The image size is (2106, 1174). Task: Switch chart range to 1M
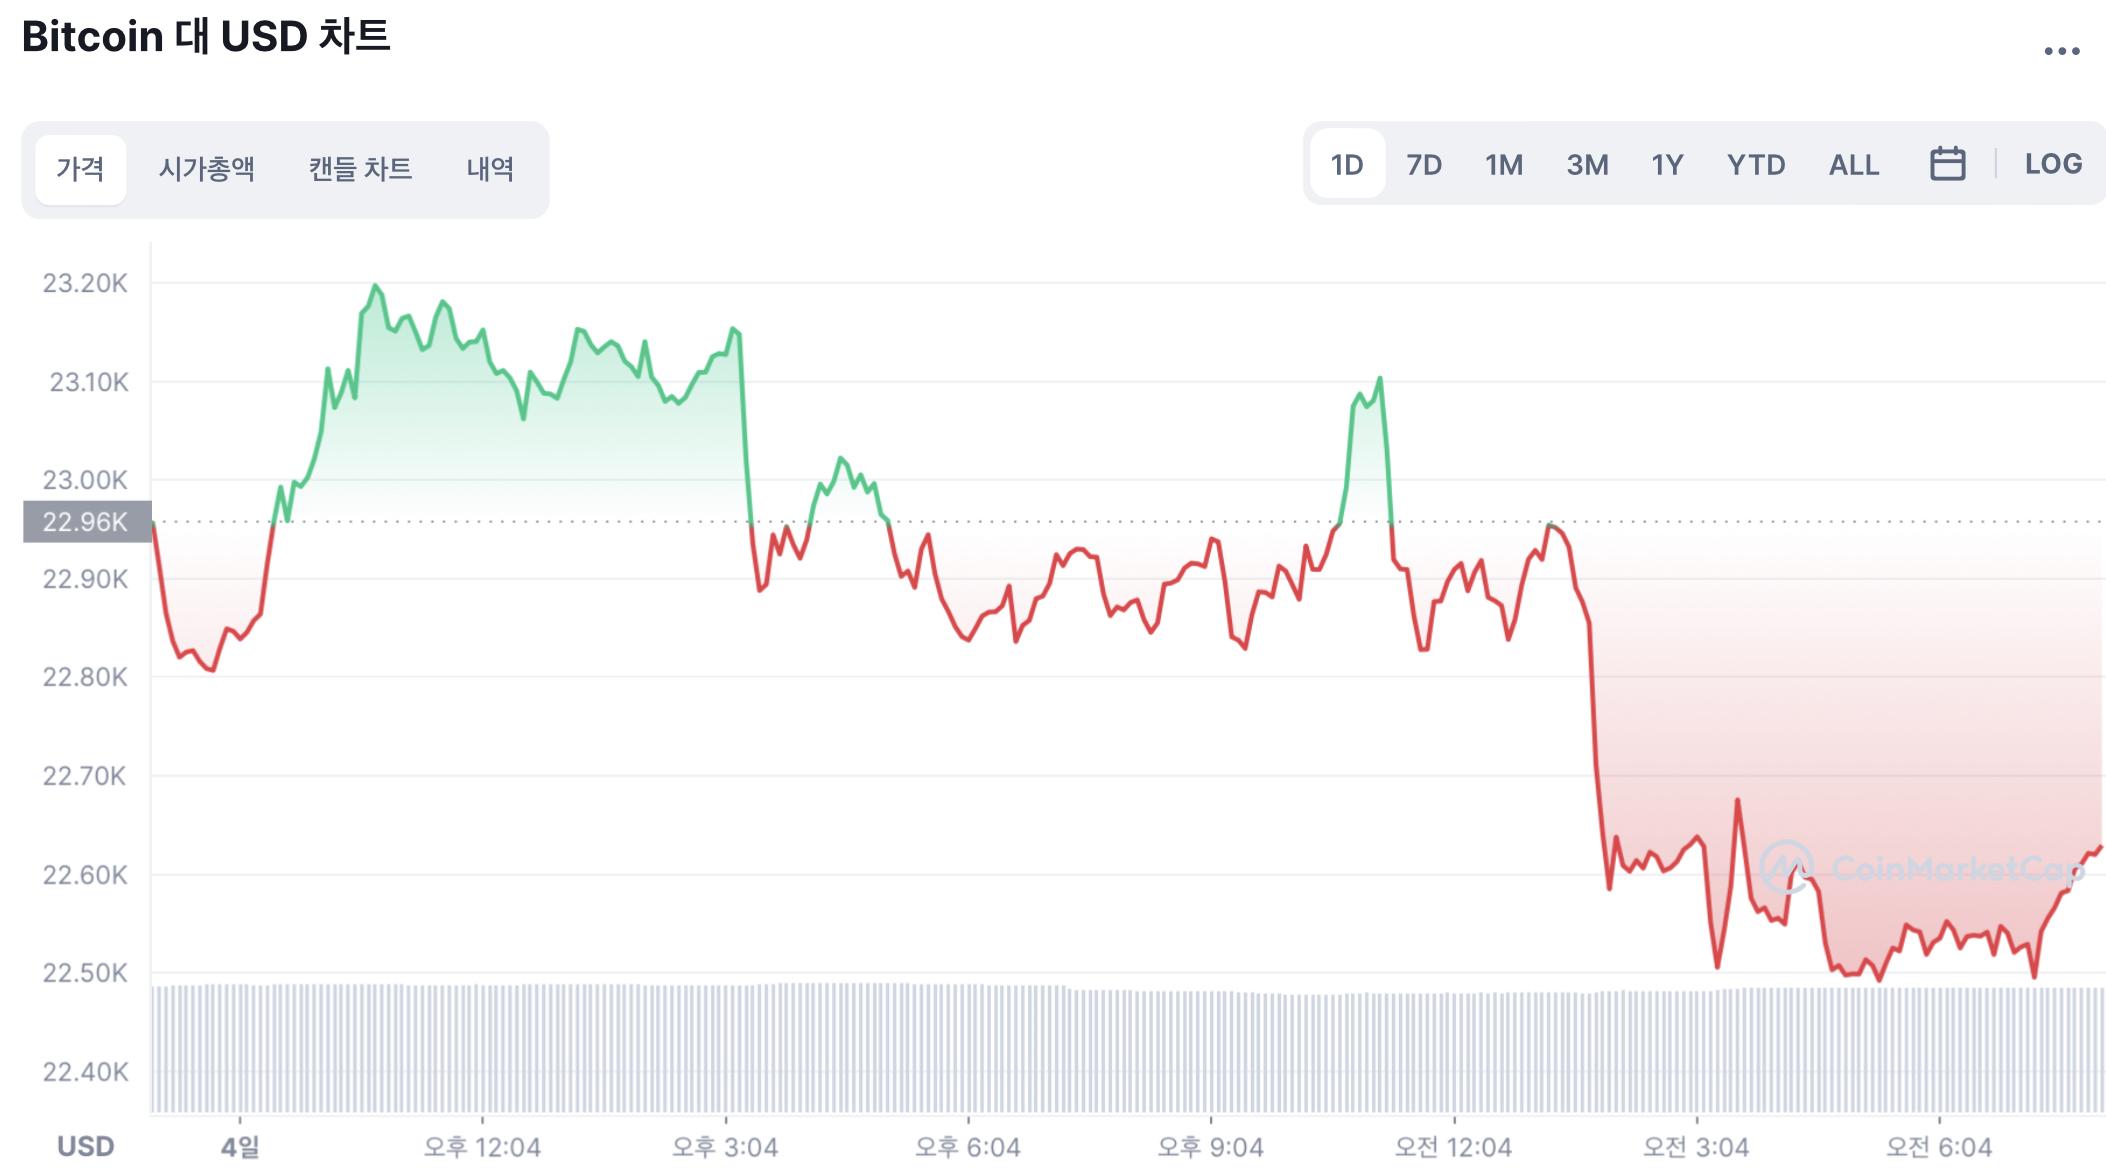point(1503,165)
